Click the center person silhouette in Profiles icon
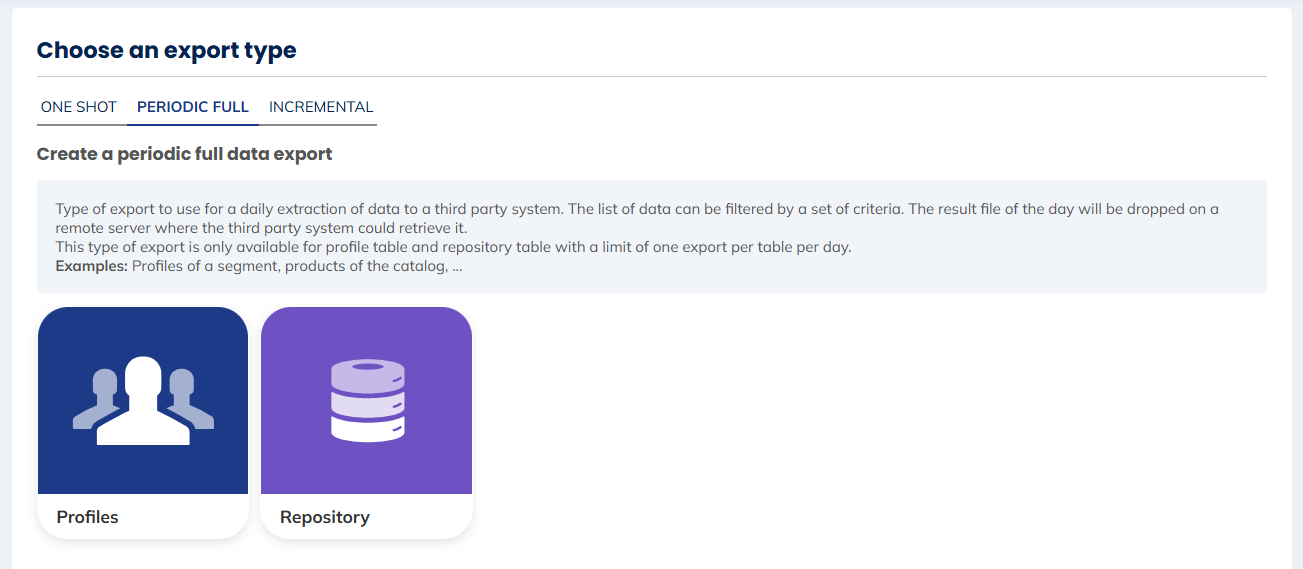The image size is (1303, 569). [x=143, y=405]
